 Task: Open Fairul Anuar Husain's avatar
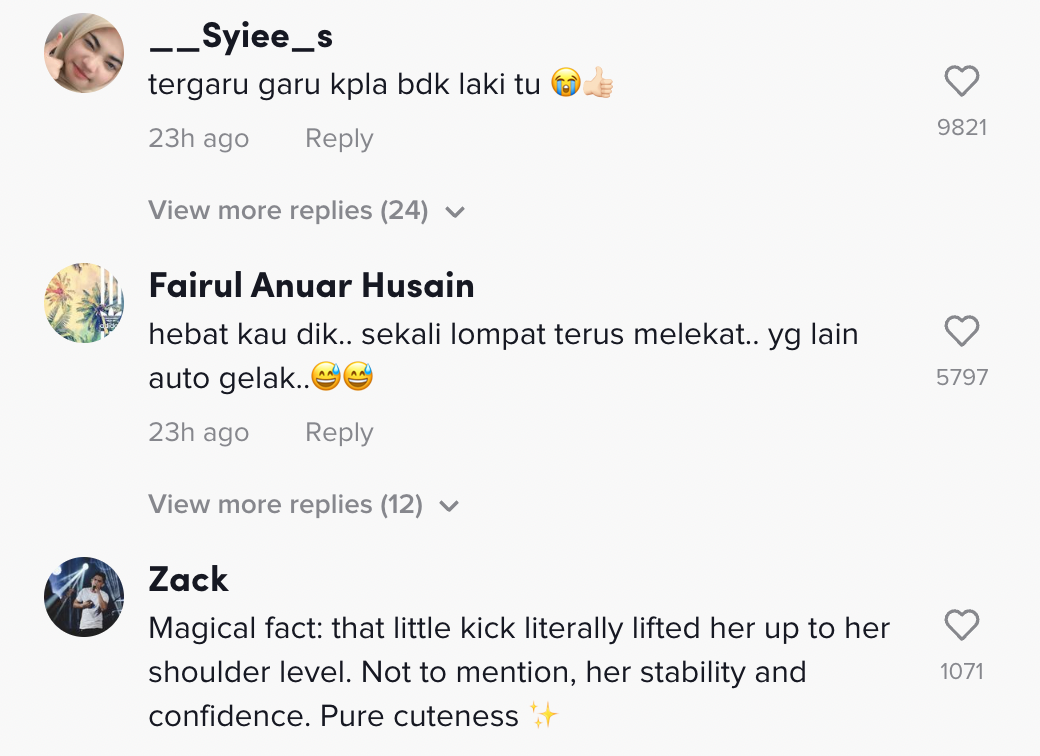(84, 303)
